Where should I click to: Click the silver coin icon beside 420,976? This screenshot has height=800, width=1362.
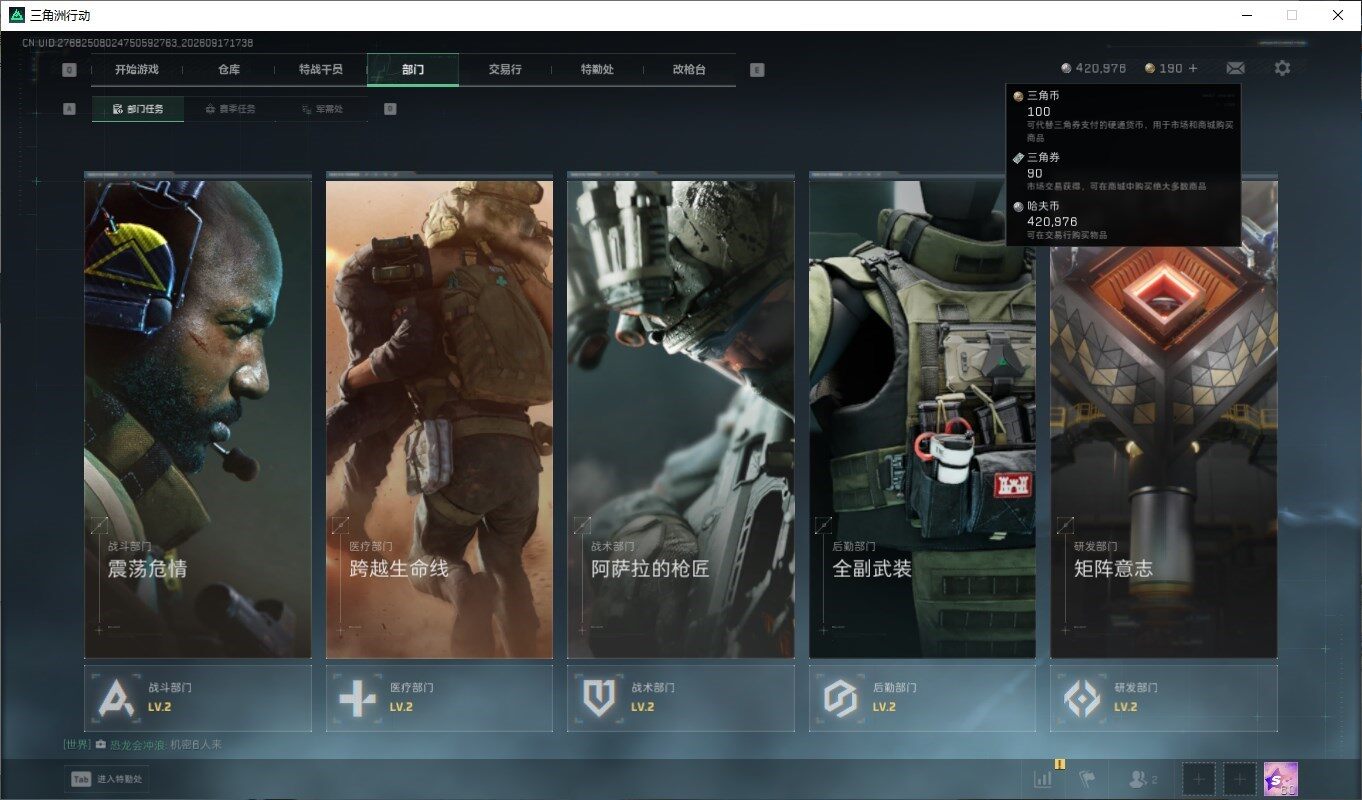click(x=1066, y=68)
